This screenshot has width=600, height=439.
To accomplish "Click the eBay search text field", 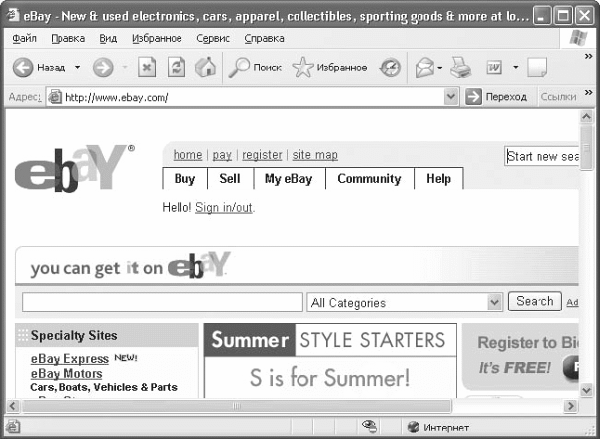I will (x=162, y=302).
